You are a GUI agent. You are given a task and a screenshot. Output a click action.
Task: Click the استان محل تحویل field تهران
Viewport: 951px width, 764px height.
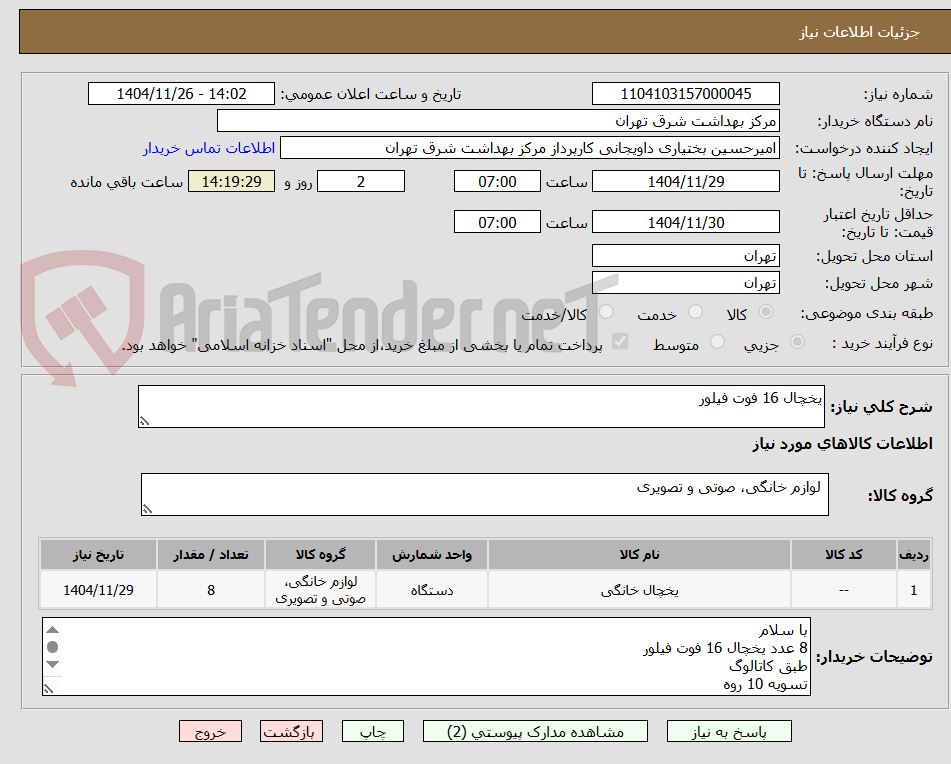pyautogui.click(x=685, y=256)
